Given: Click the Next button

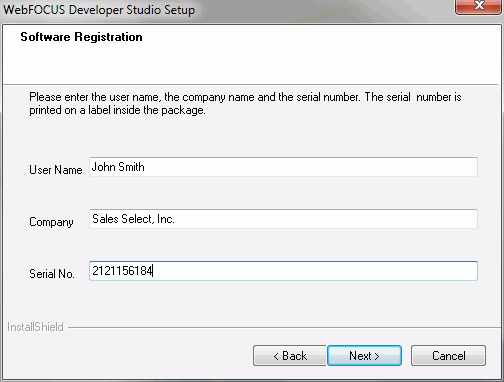Looking at the screenshot, I should tap(364, 356).
